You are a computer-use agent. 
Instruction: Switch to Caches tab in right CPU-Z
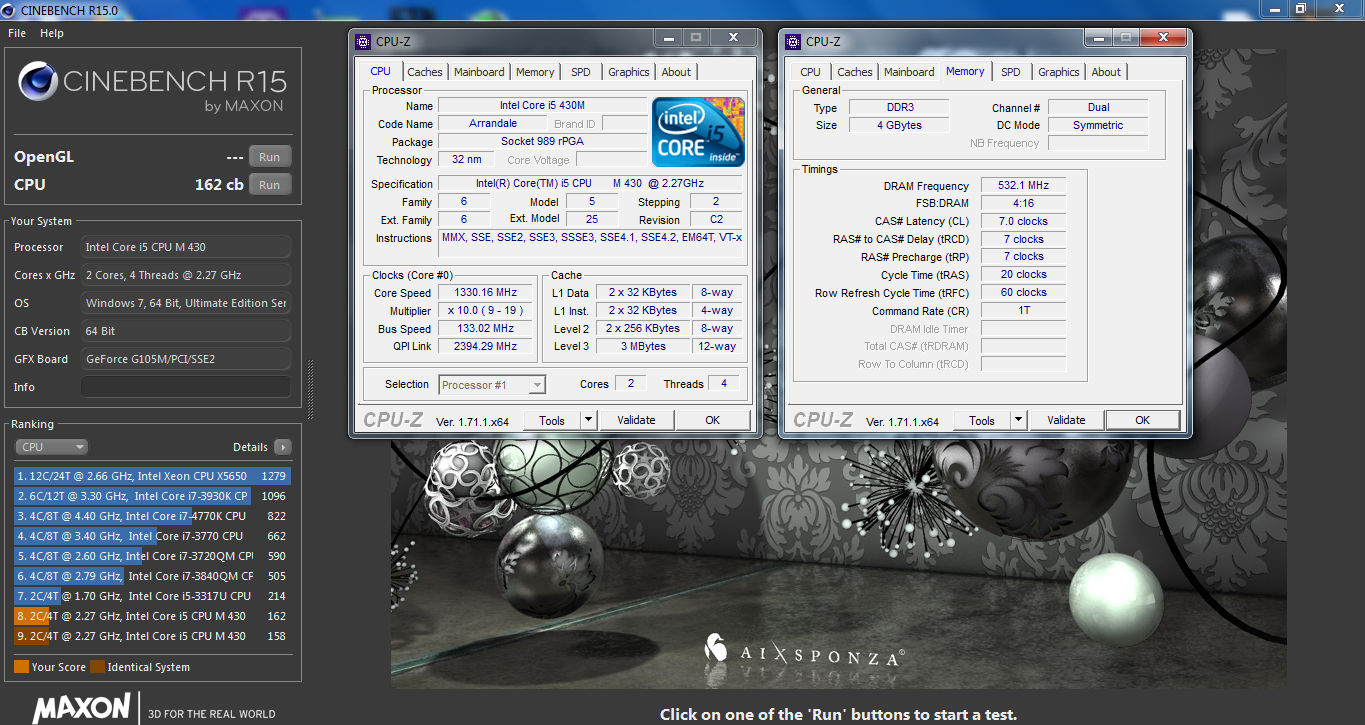point(855,72)
